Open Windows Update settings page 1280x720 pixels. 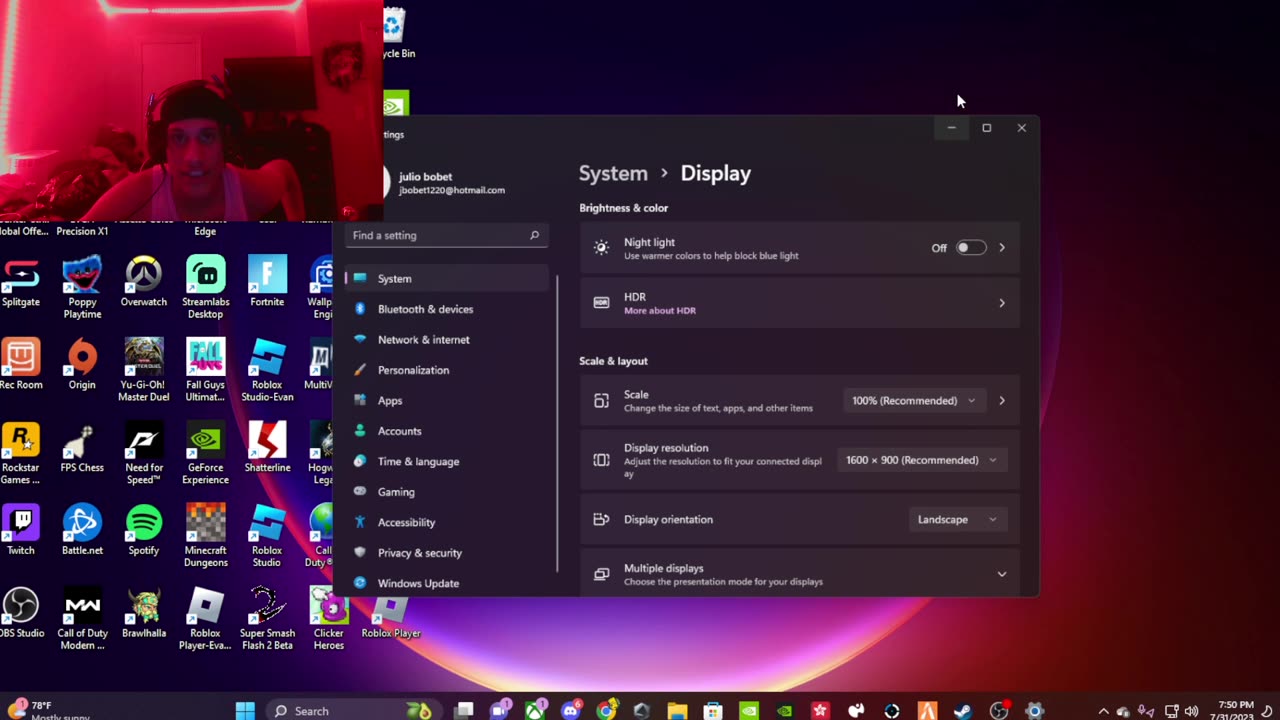(x=418, y=583)
